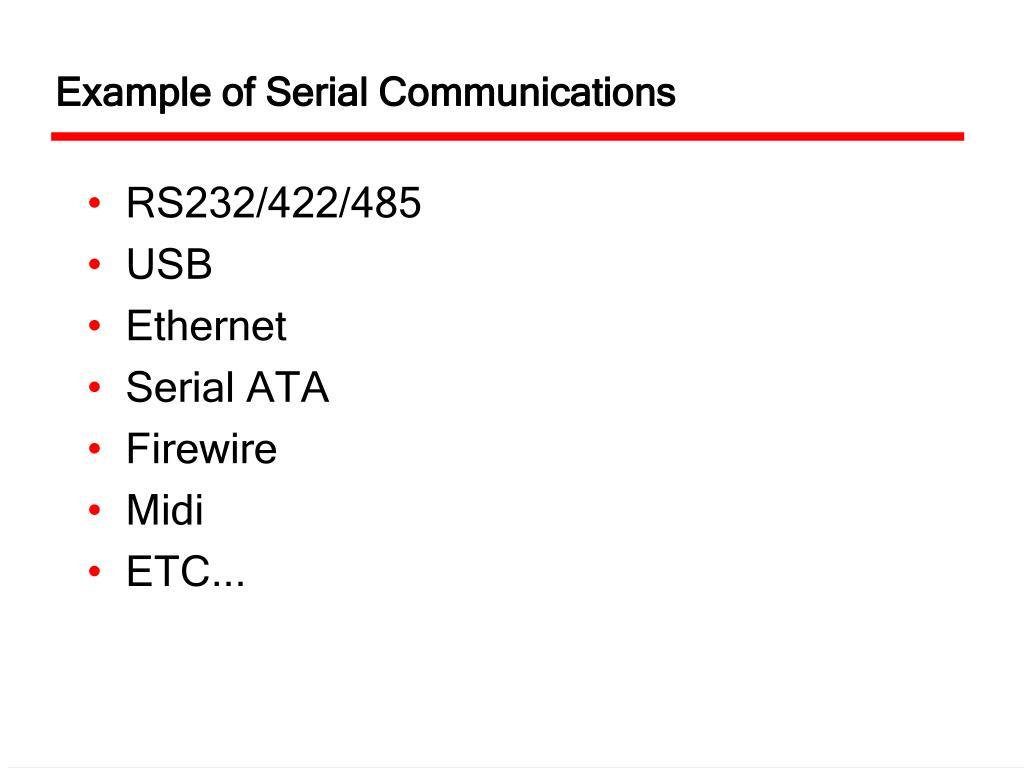The height and width of the screenshot is (768, 1024).
Task: Select the USB bullet item
Action: click(169, 264)
